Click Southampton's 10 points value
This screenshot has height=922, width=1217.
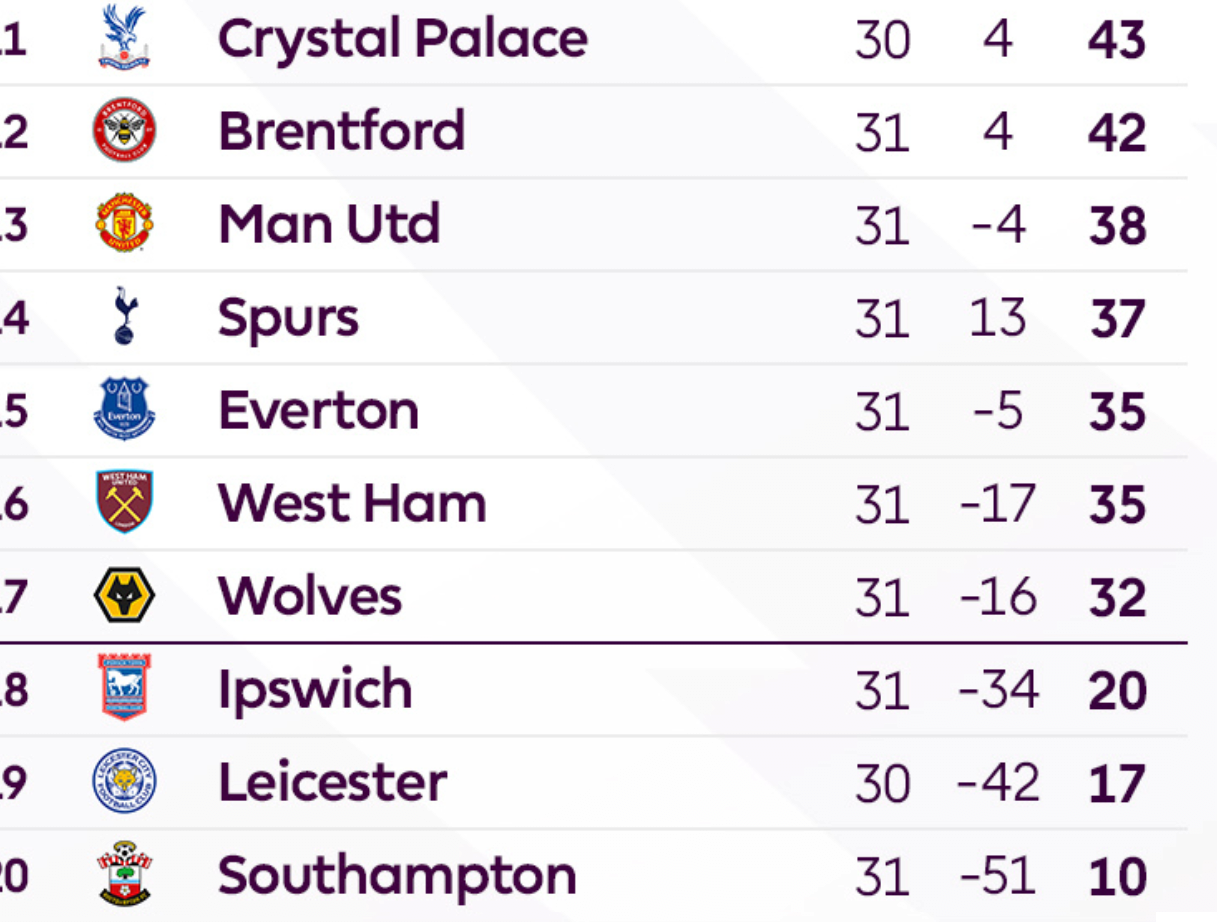pos(1118,876)
